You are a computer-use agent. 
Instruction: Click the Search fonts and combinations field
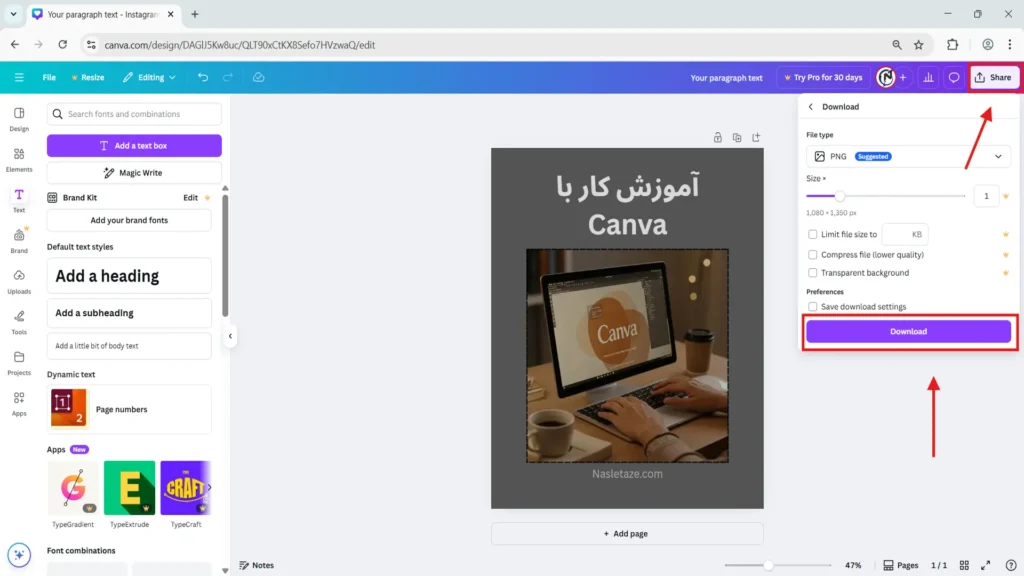click(134, 114)
